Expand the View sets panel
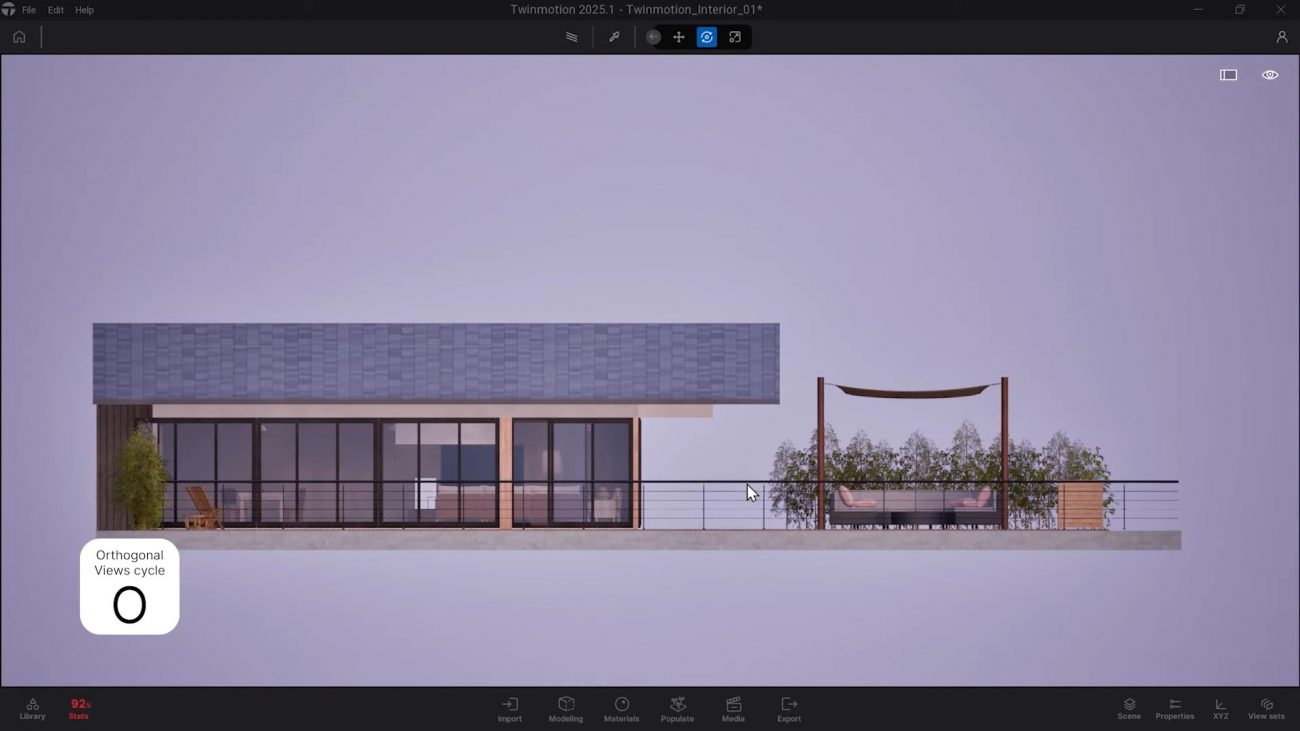Screen dimensions: 1300x731 click(1266, 709)
